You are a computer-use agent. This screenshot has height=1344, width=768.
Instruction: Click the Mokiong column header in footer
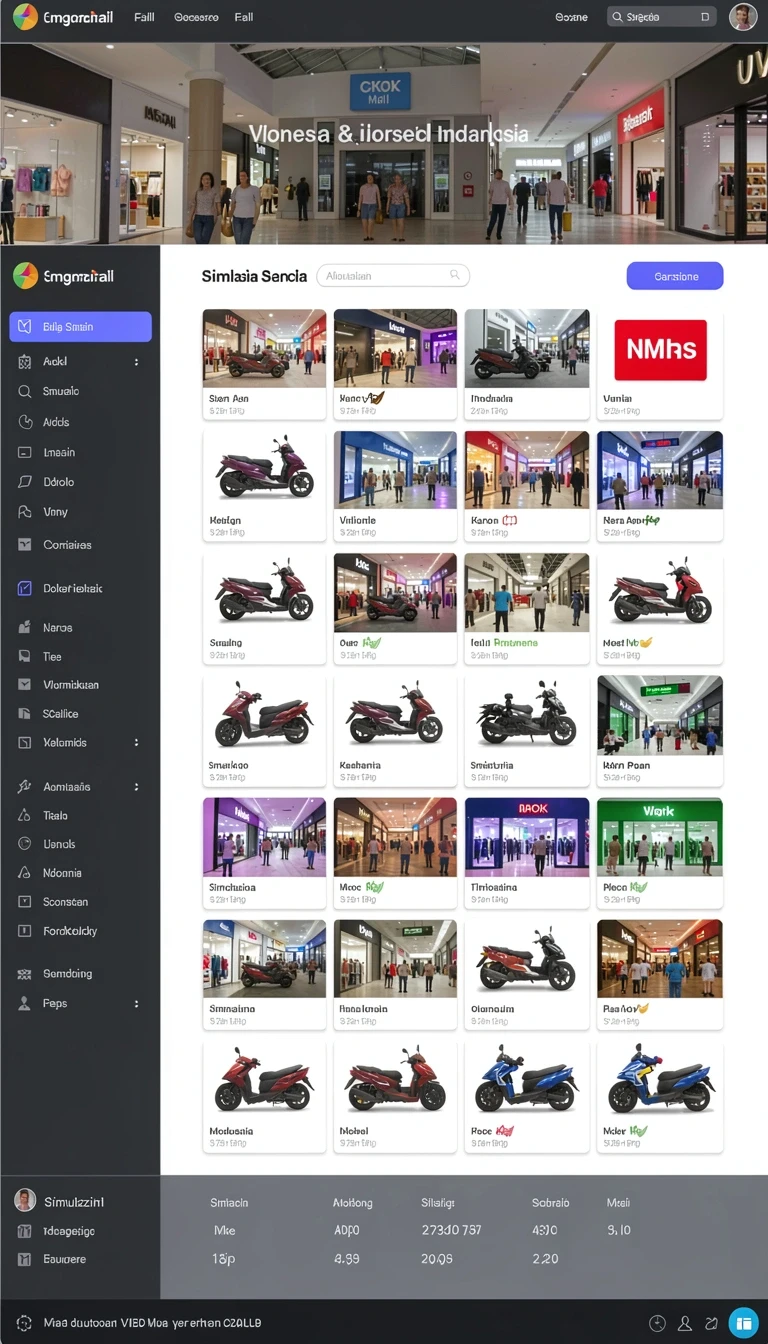point(353,1203)
